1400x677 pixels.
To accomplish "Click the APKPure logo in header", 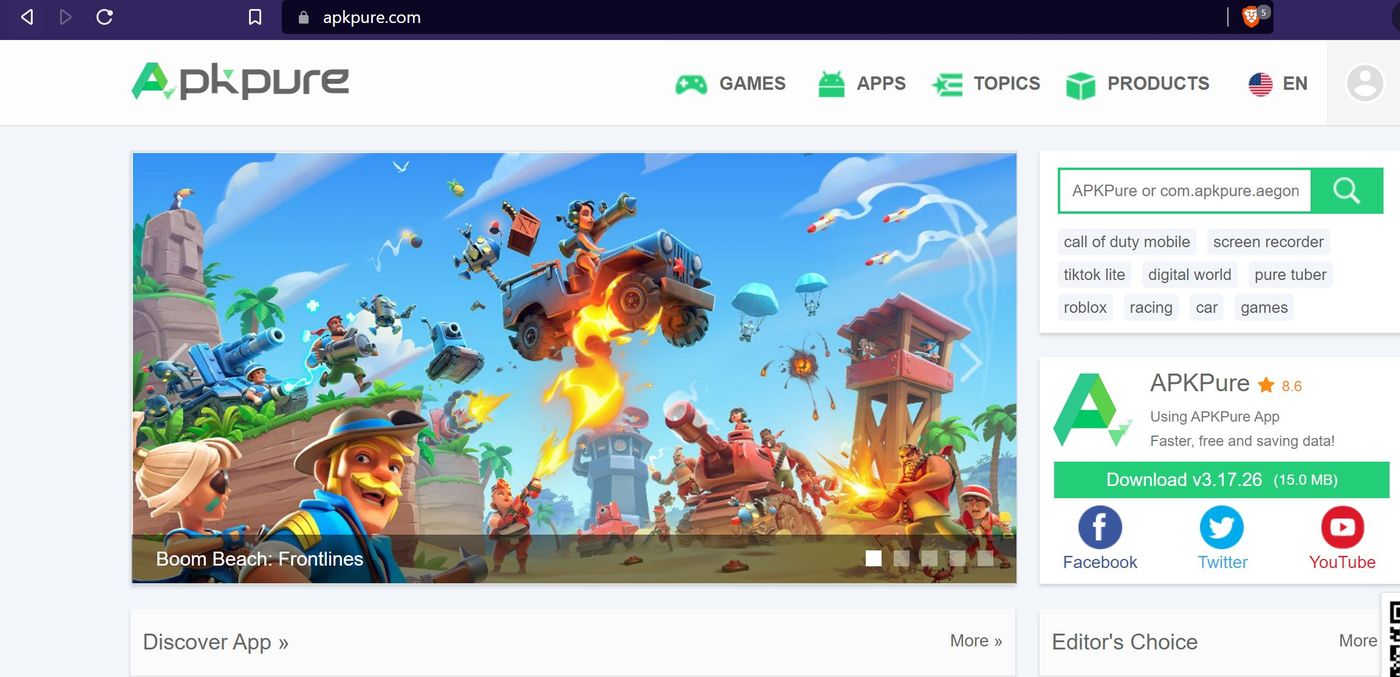I will click(x=240, y=81).
